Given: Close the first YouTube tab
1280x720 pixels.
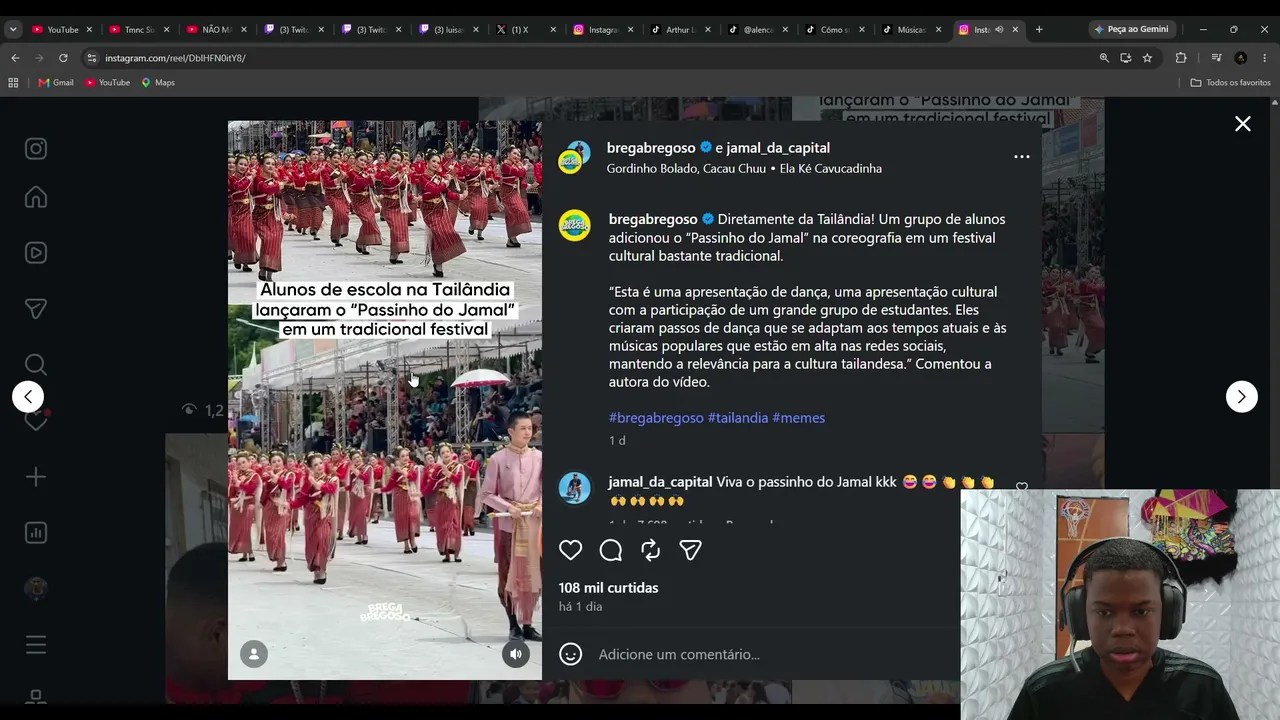Looking at the screenshot, I should (x=89, y=30).
